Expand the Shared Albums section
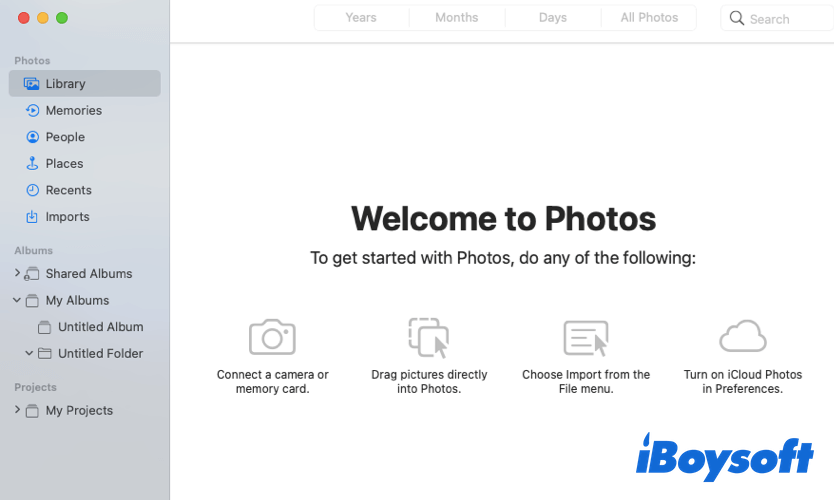Viewport: 834px width, 500px height. [x=17, y=273]
